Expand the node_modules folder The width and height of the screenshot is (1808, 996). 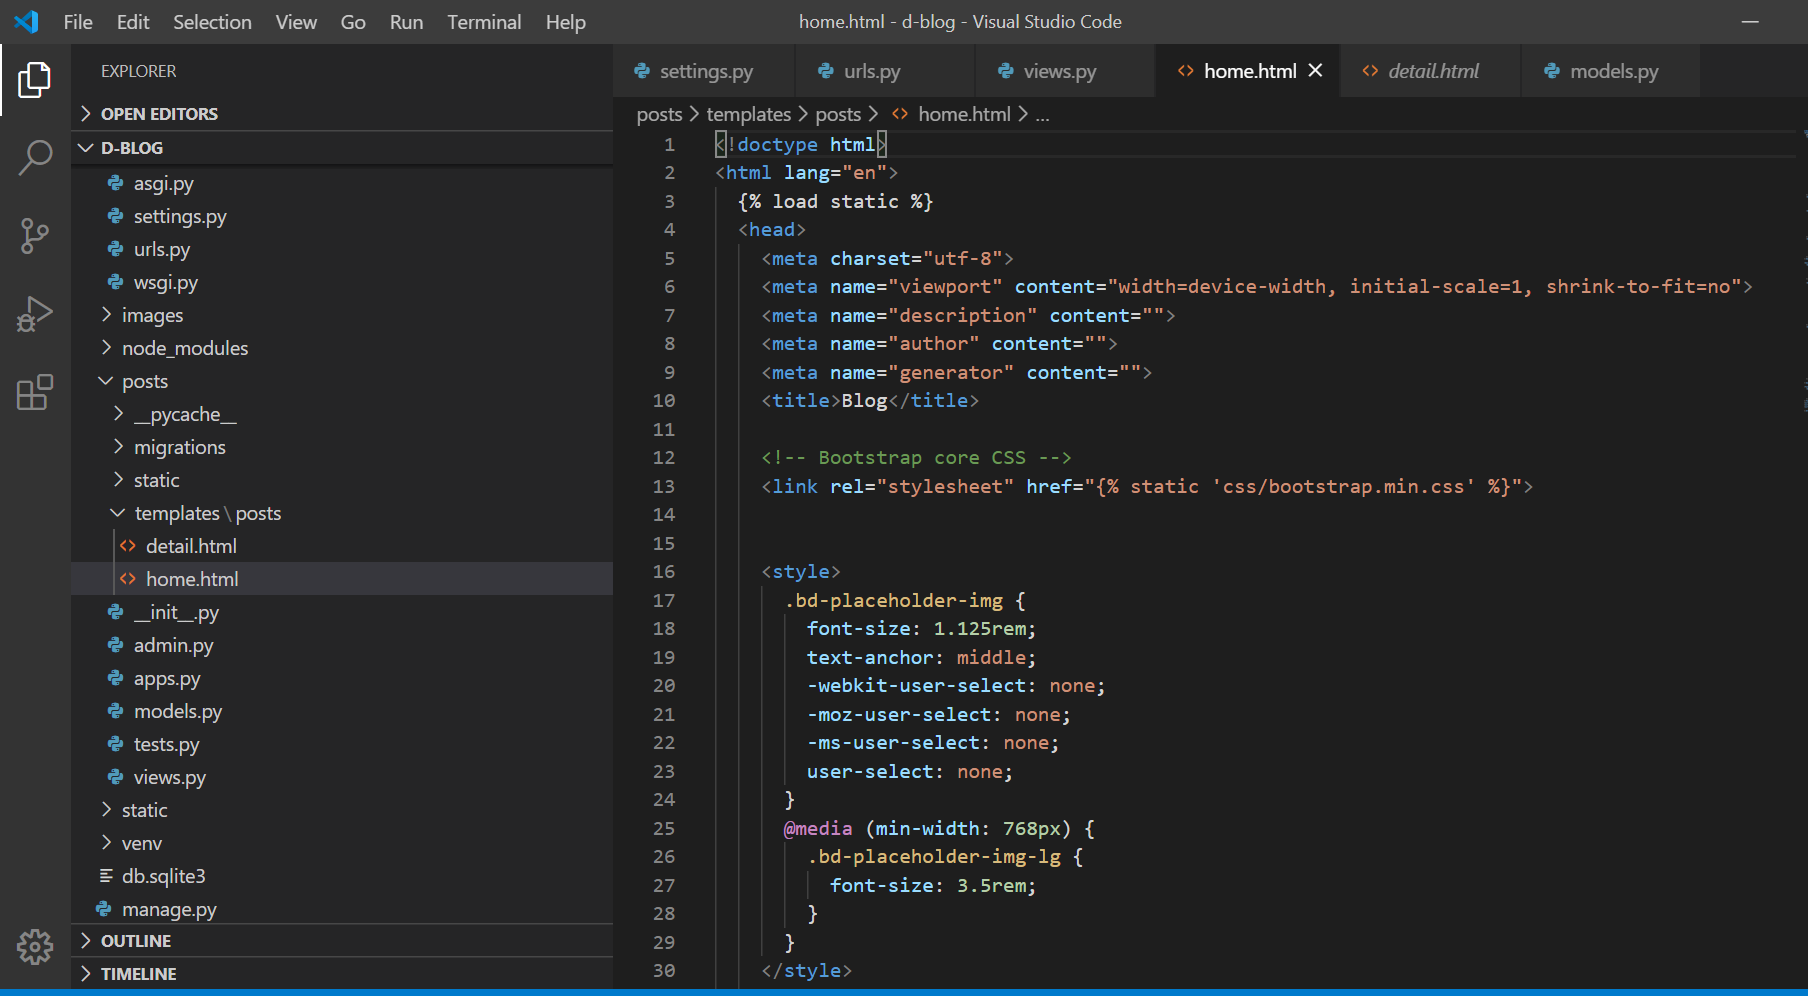[x=106, y=348]
